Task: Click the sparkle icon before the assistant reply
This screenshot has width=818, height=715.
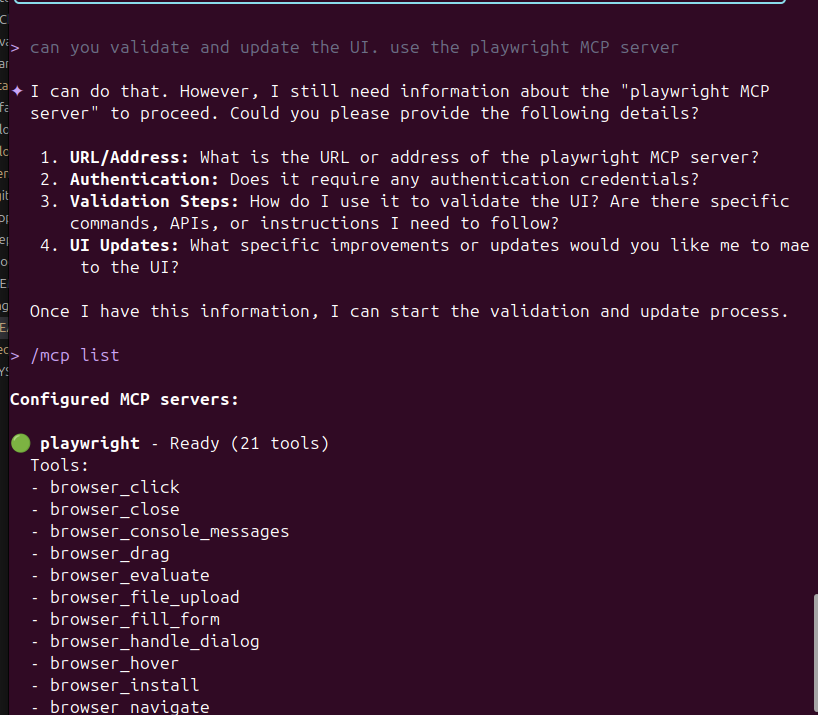Action: click(x=17, y=91)
